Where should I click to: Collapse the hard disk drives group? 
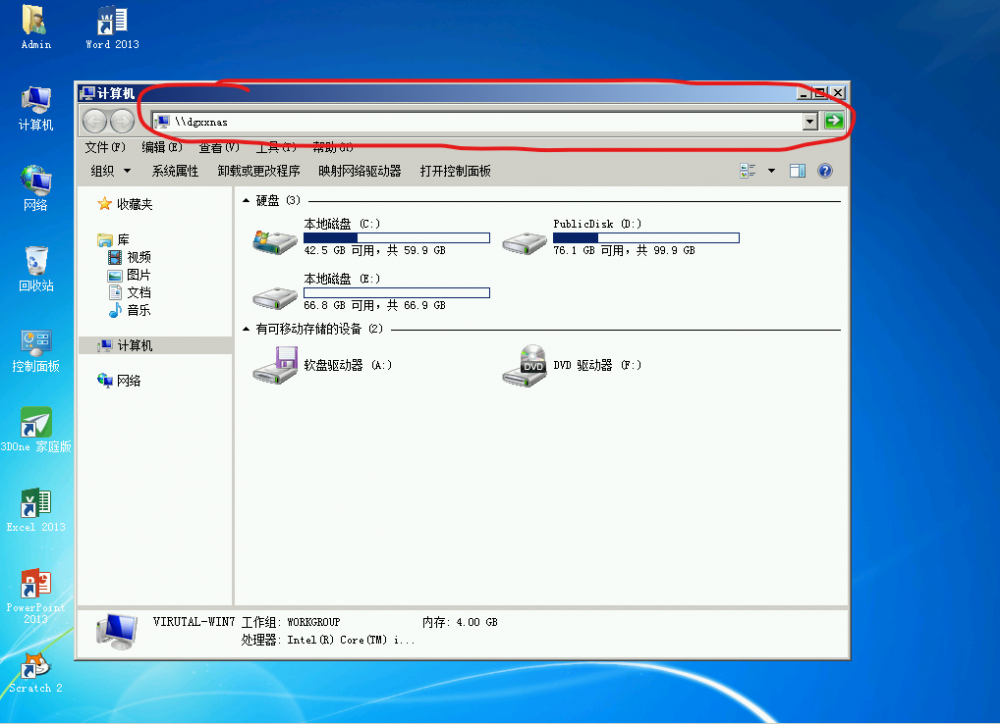247,201
